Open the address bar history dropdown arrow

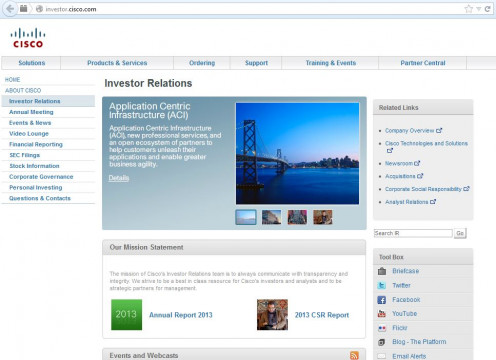(x=478, y=9)
